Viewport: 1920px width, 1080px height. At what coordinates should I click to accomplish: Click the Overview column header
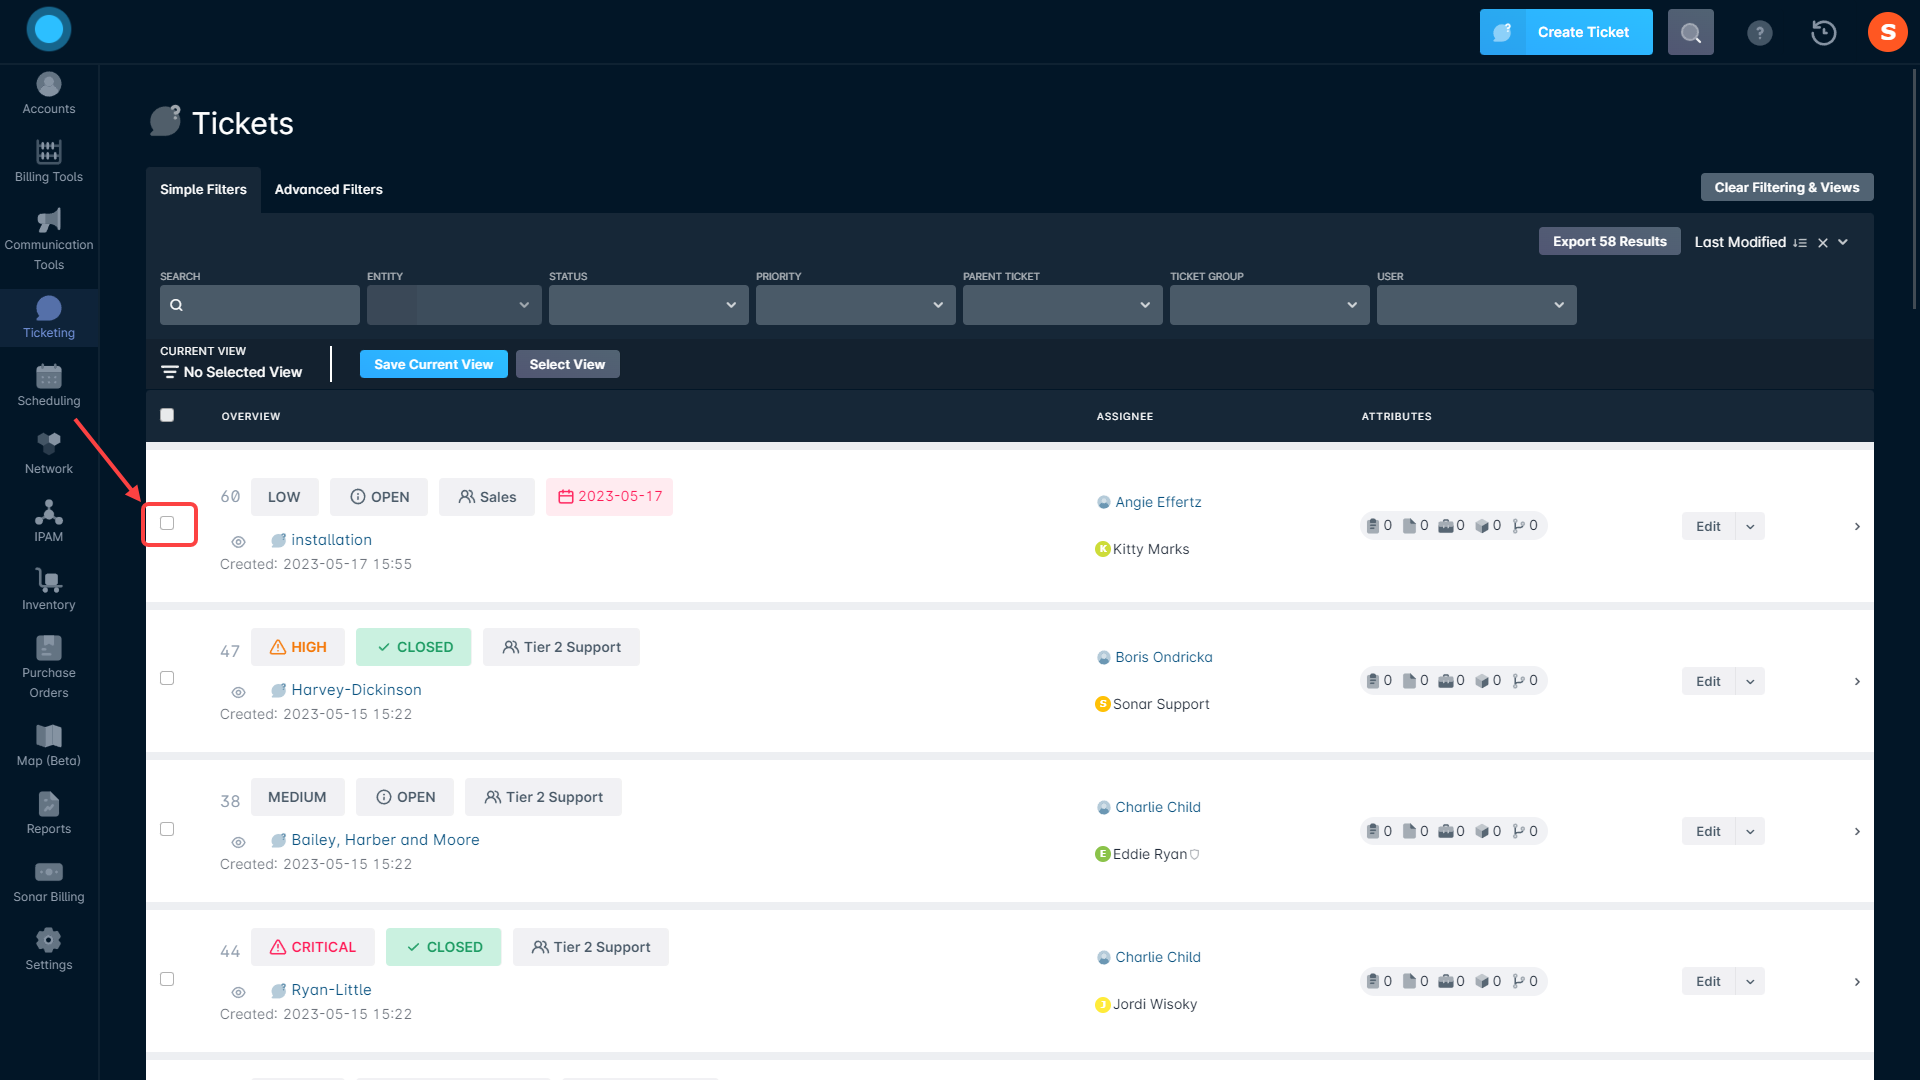point(251,416)
